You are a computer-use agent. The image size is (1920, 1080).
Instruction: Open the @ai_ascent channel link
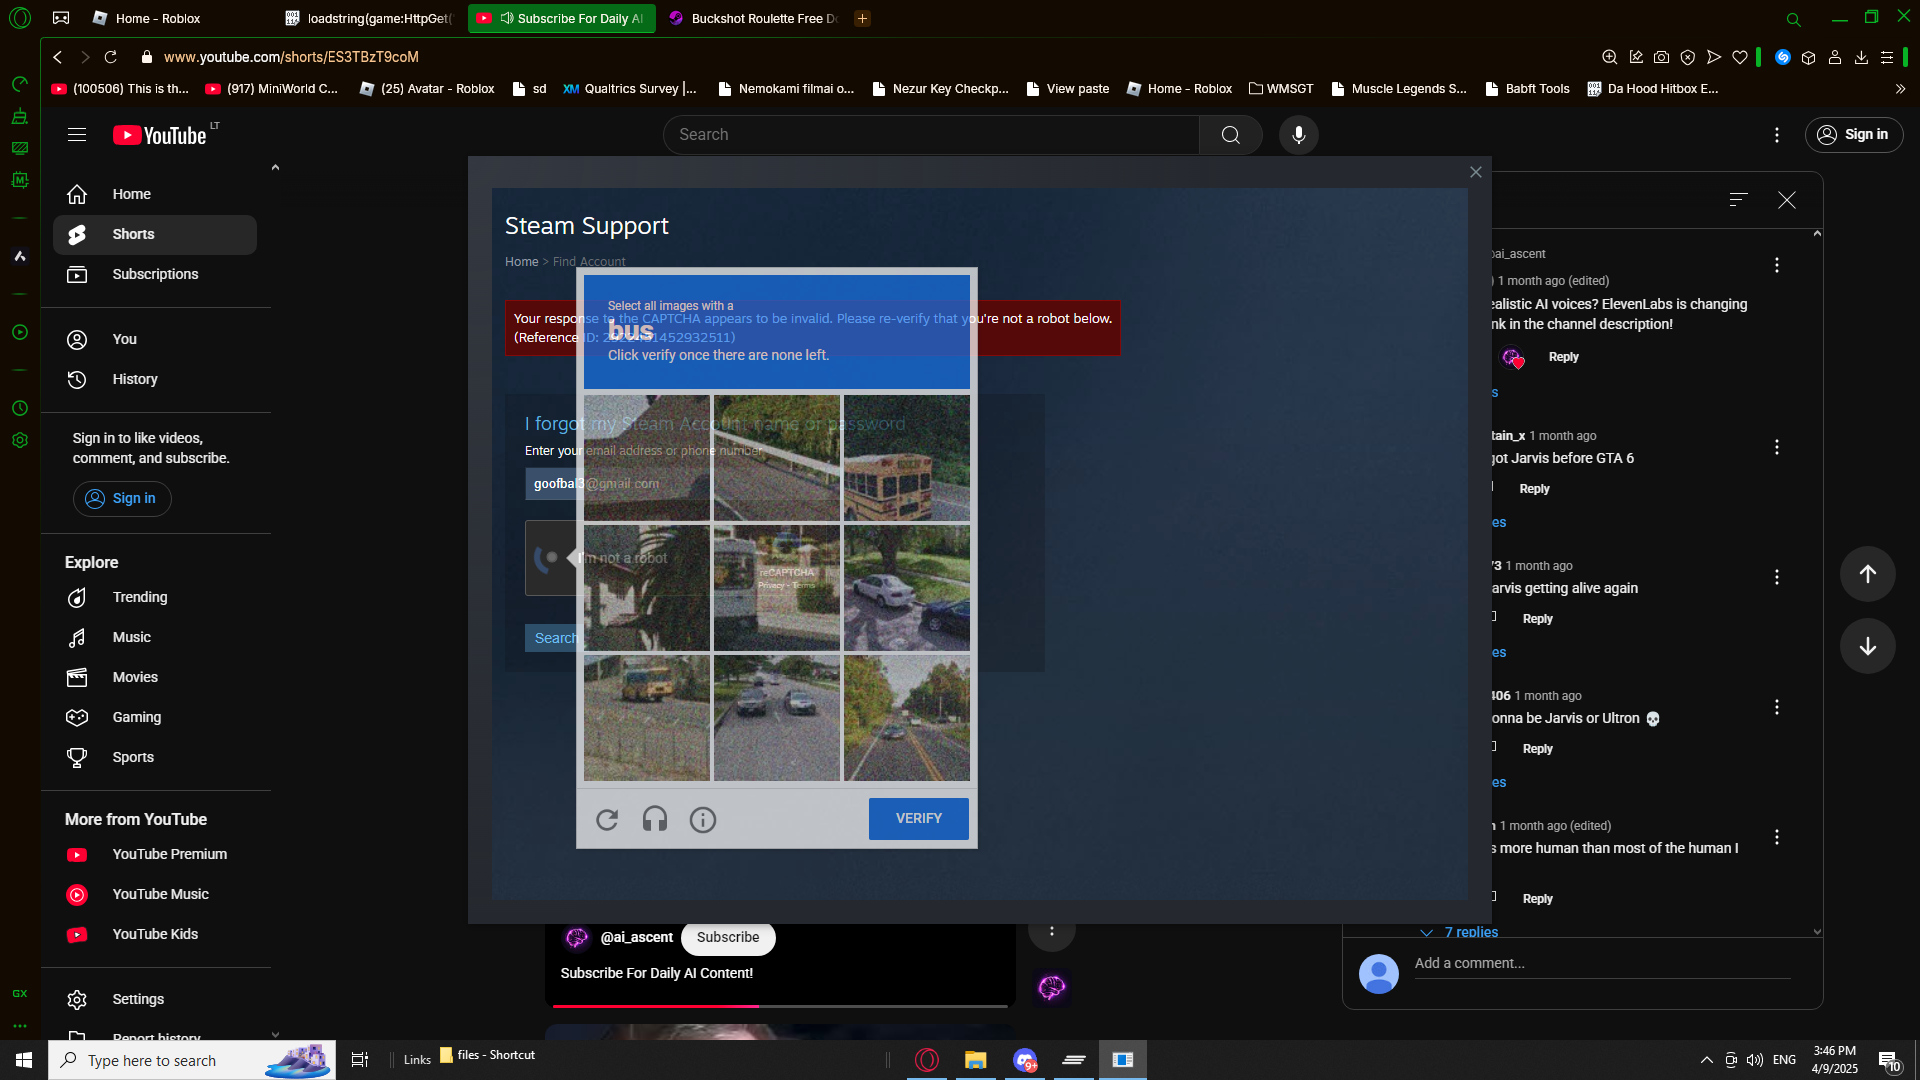click(x=636, y=938)
